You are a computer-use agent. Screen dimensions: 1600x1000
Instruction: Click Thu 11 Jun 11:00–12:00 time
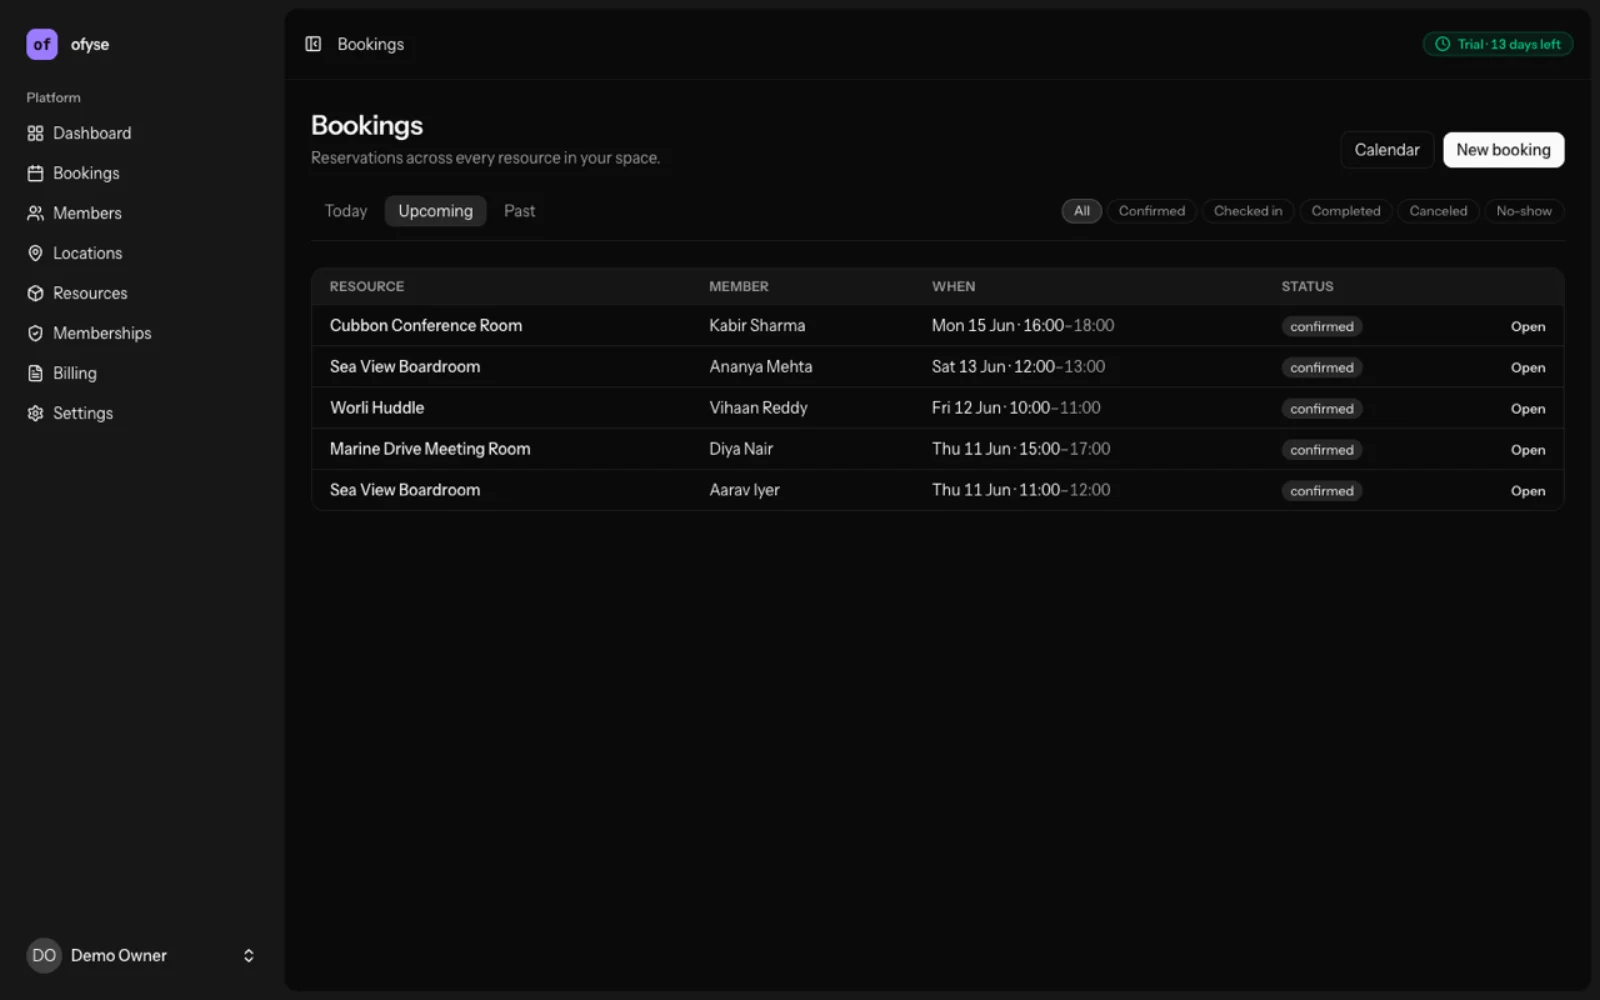pyautogui.click(x=1021, y=490)
